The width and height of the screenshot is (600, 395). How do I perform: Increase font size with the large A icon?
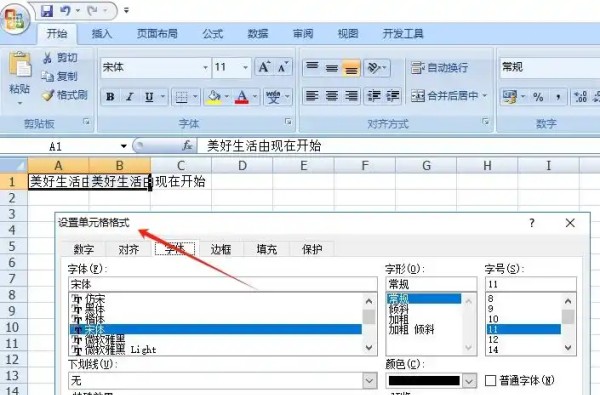click(x=264, y=67)
